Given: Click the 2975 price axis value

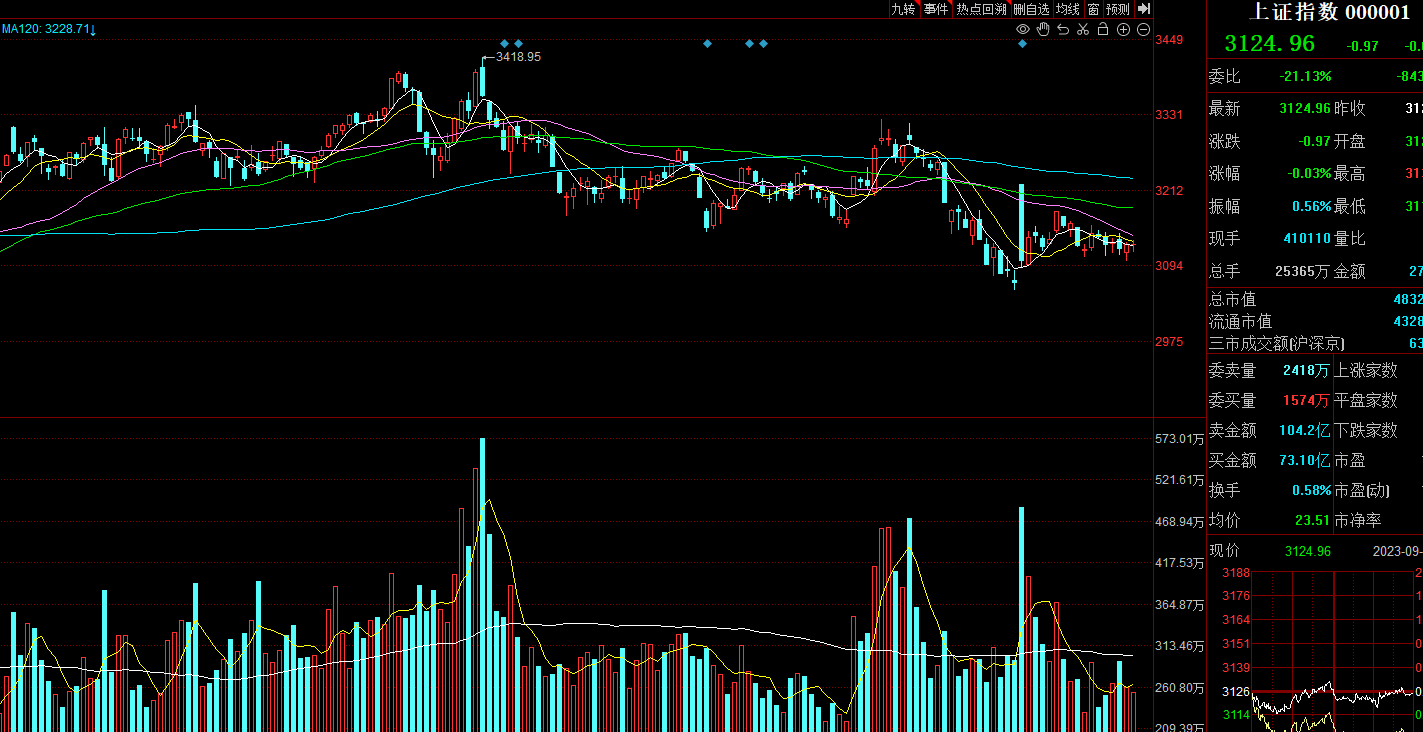Looking at the screenshot, I should click(1169, 342).
